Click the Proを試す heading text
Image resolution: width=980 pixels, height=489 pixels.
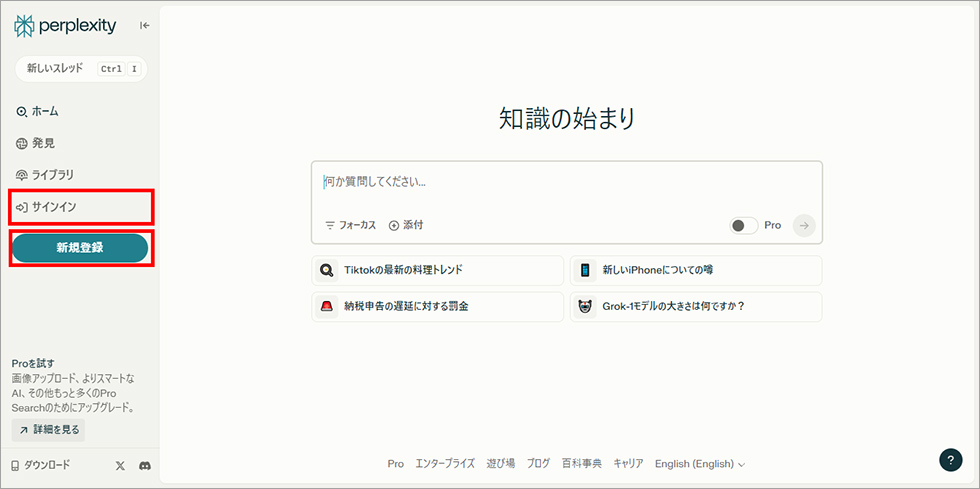point(32,363)
